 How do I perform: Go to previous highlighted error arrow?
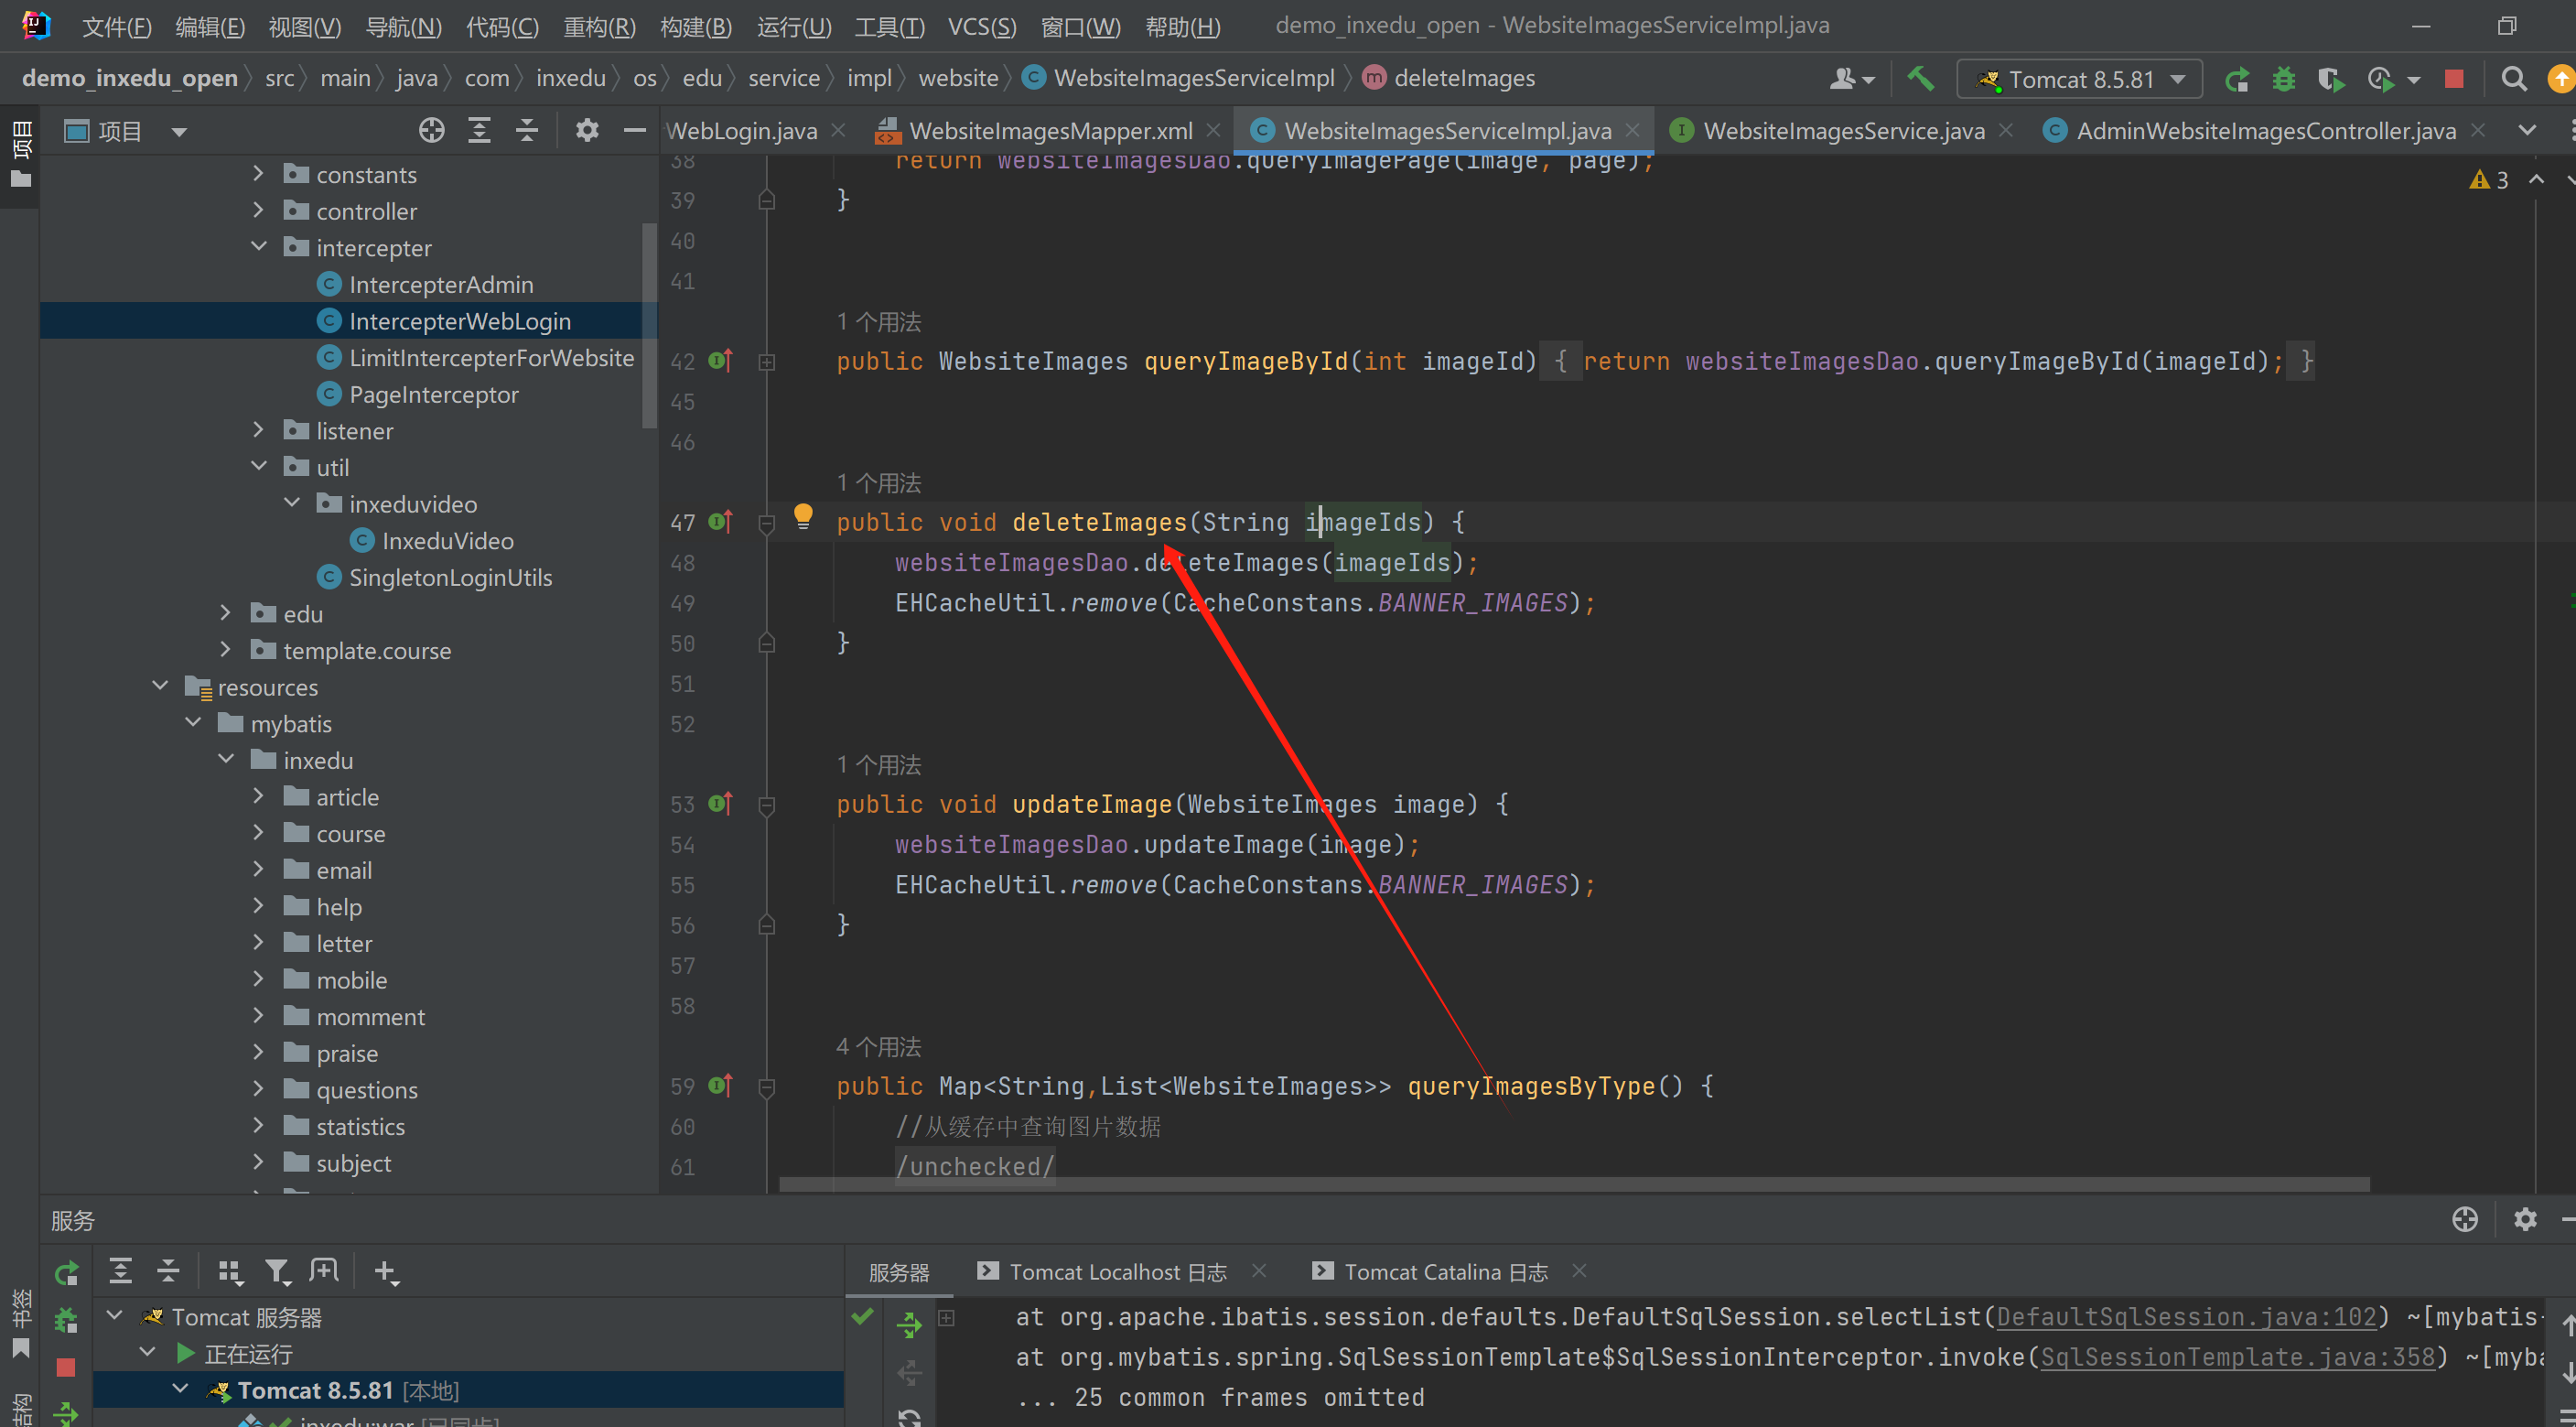pyautogui.click(x=2536, y=180)
